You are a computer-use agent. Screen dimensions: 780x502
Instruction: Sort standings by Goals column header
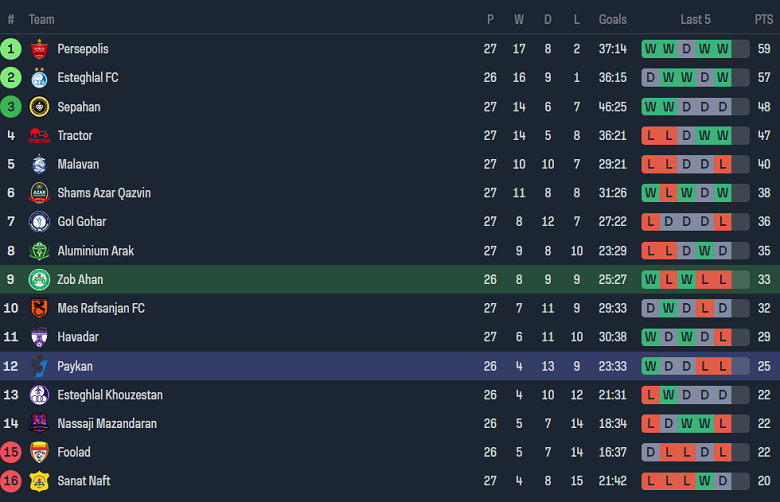(x=613, y=19)
